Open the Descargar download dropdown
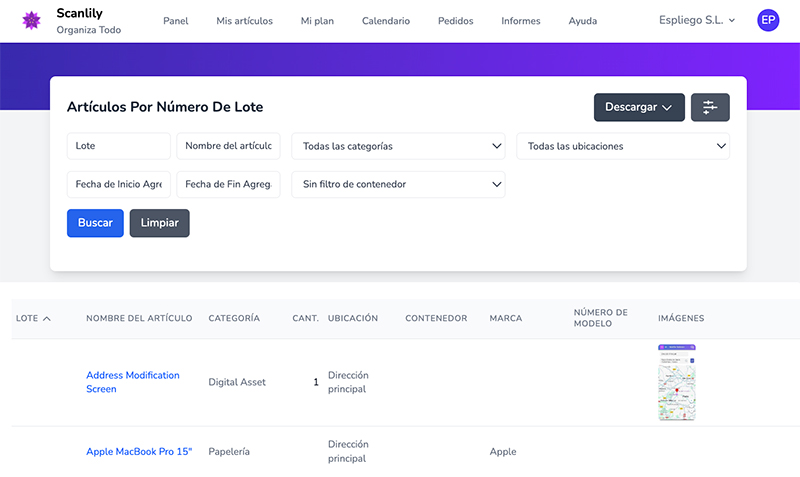800x477 pixels. pyautogui.click(x=638, y=107)
